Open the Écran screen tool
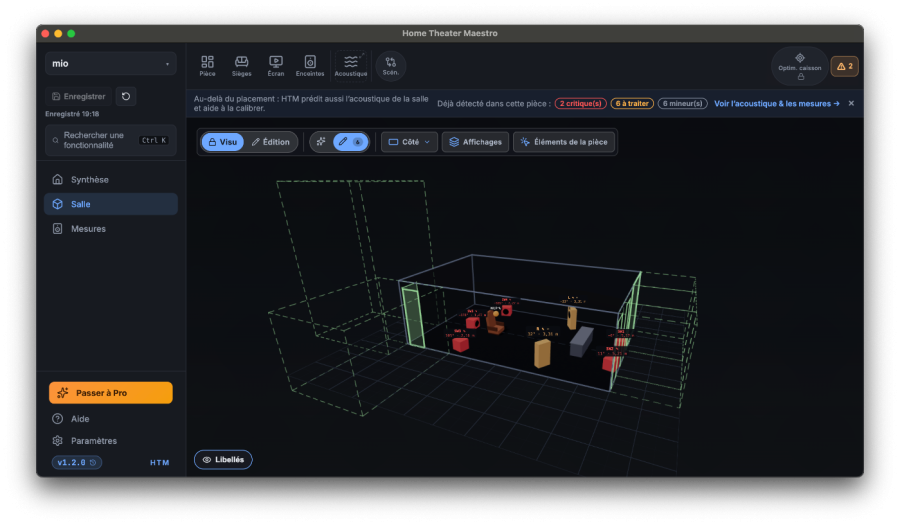The width and height of the screenshot is (900, 525). [x=276, y=66]
